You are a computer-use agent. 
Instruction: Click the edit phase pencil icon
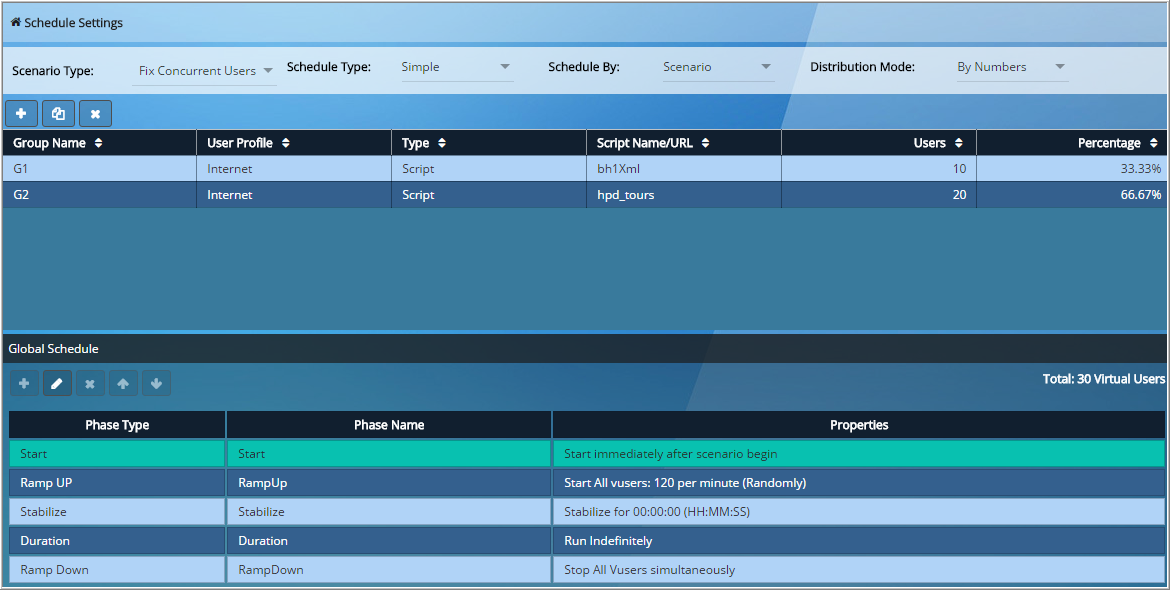[x=57, y=383]
